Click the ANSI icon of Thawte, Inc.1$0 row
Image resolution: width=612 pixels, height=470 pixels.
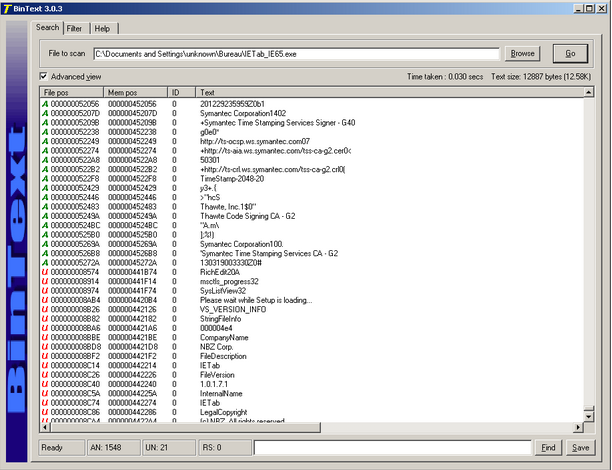pos(45,207)
